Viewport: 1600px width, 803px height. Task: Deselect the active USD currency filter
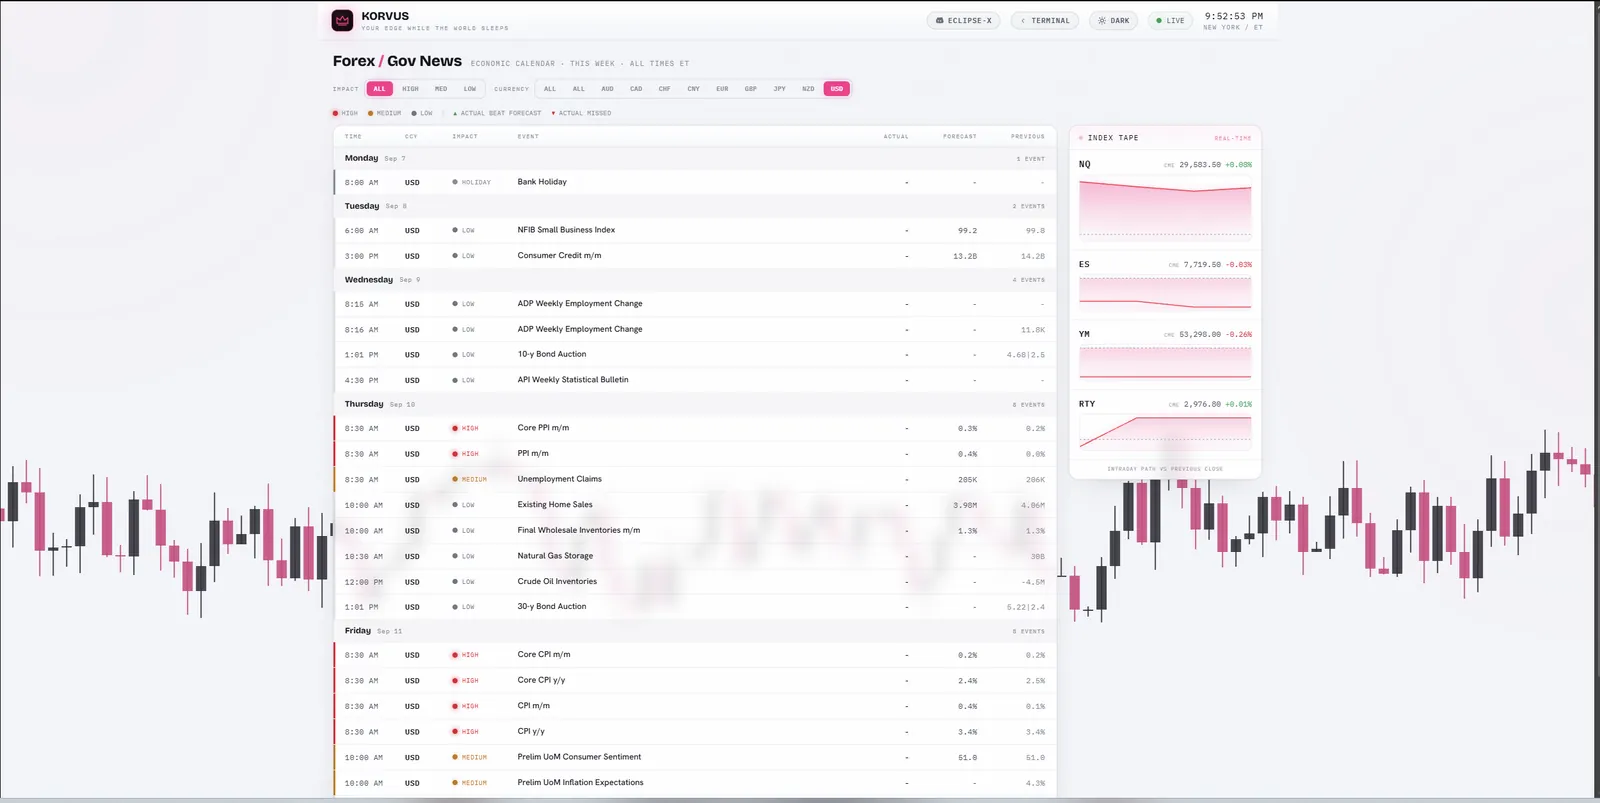(x=837, y=89)
